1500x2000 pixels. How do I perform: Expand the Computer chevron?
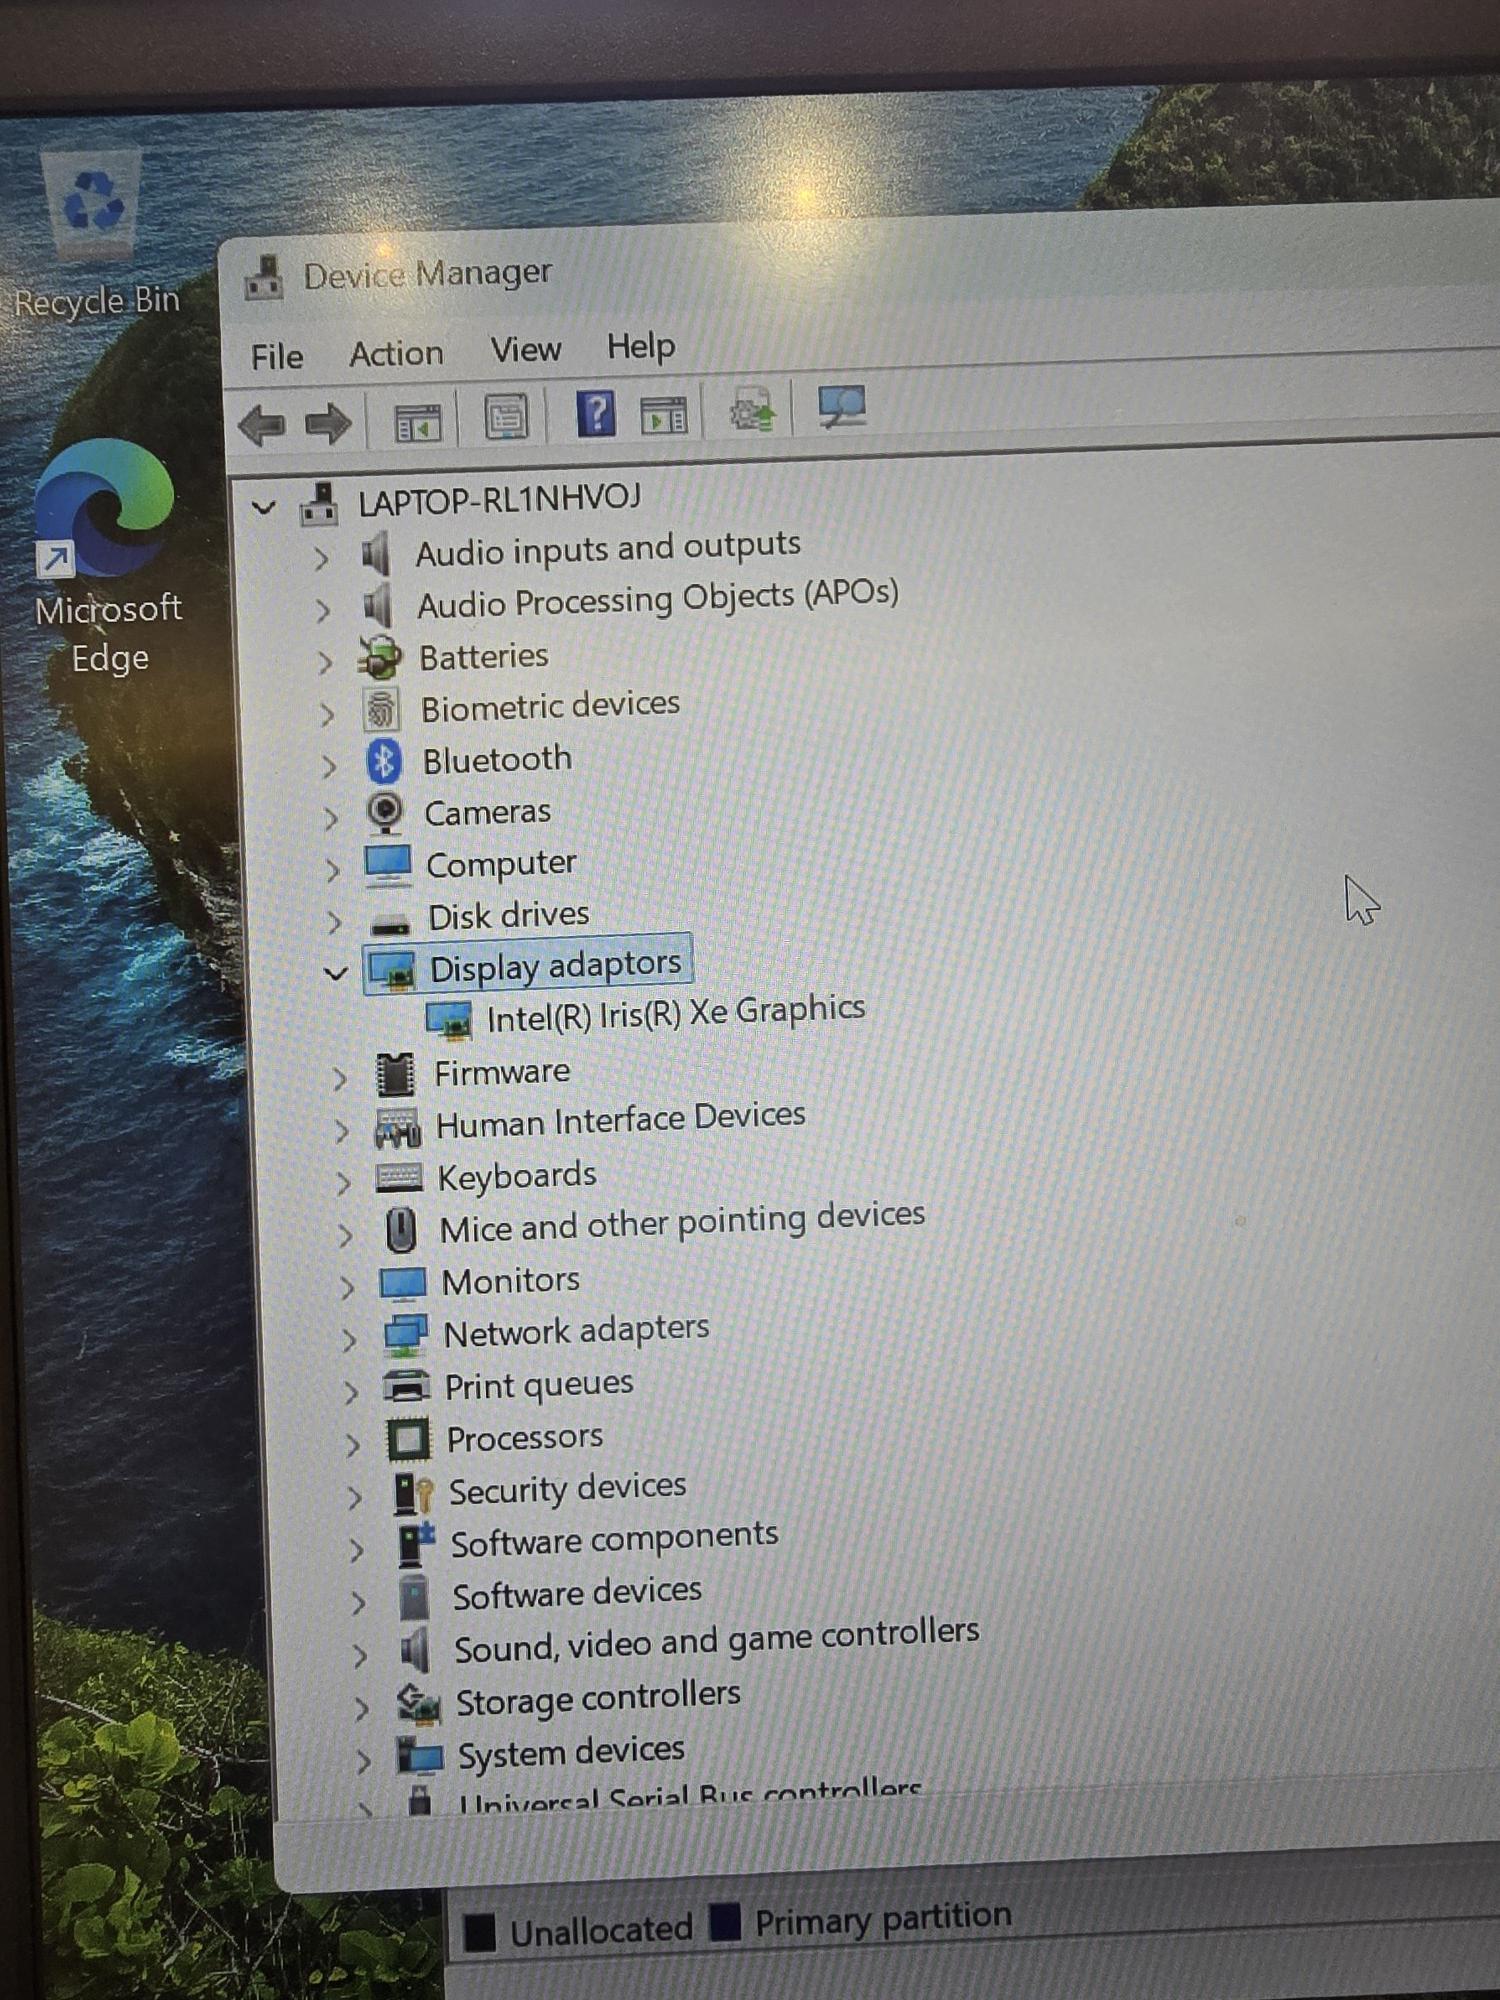point(332,869)
